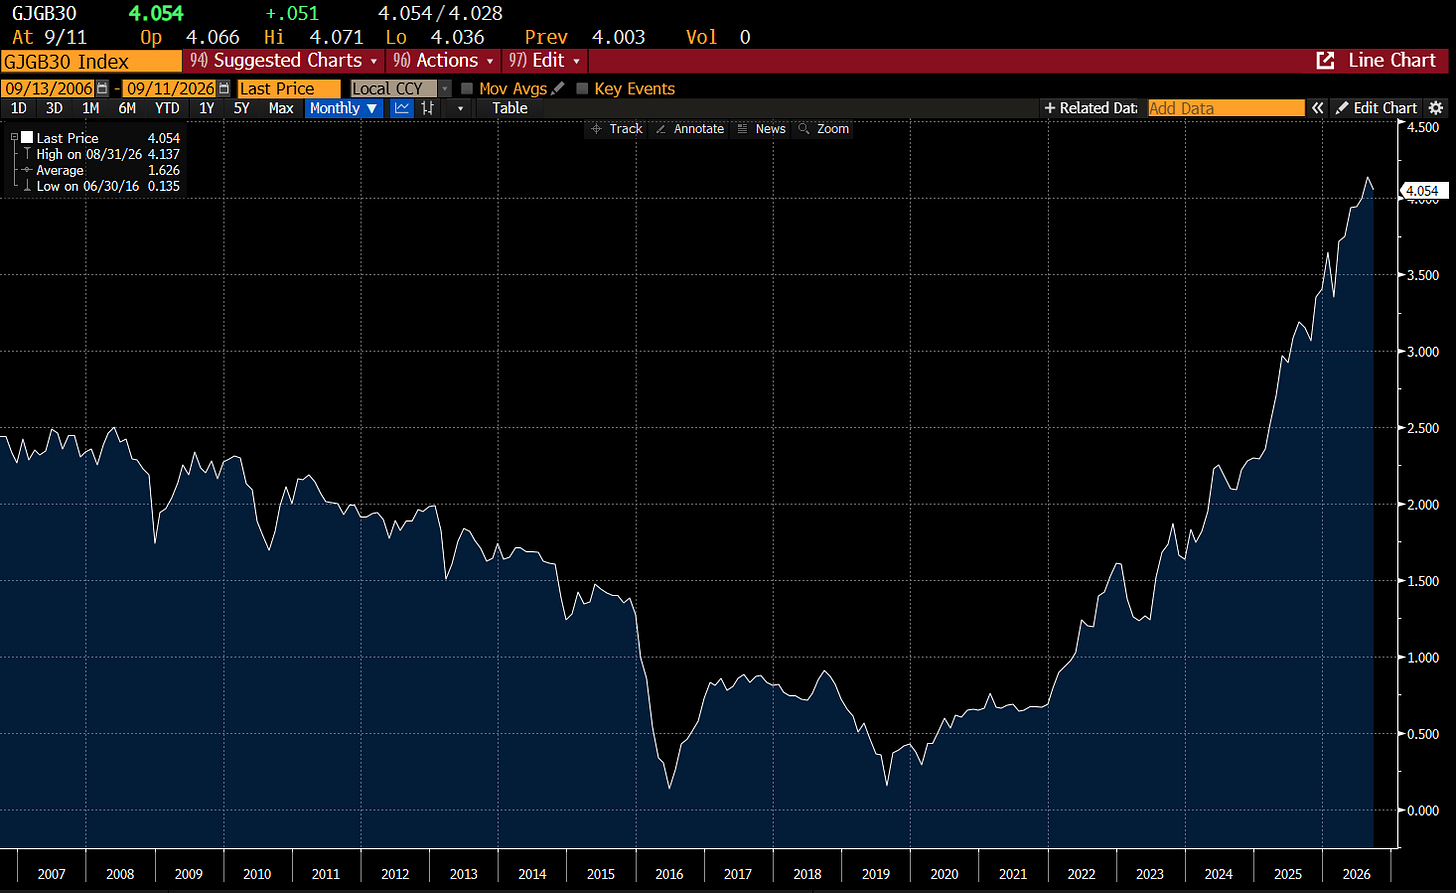
Task: Collapse panel with the double chevron icon
Action: (x=1318, y=108)
